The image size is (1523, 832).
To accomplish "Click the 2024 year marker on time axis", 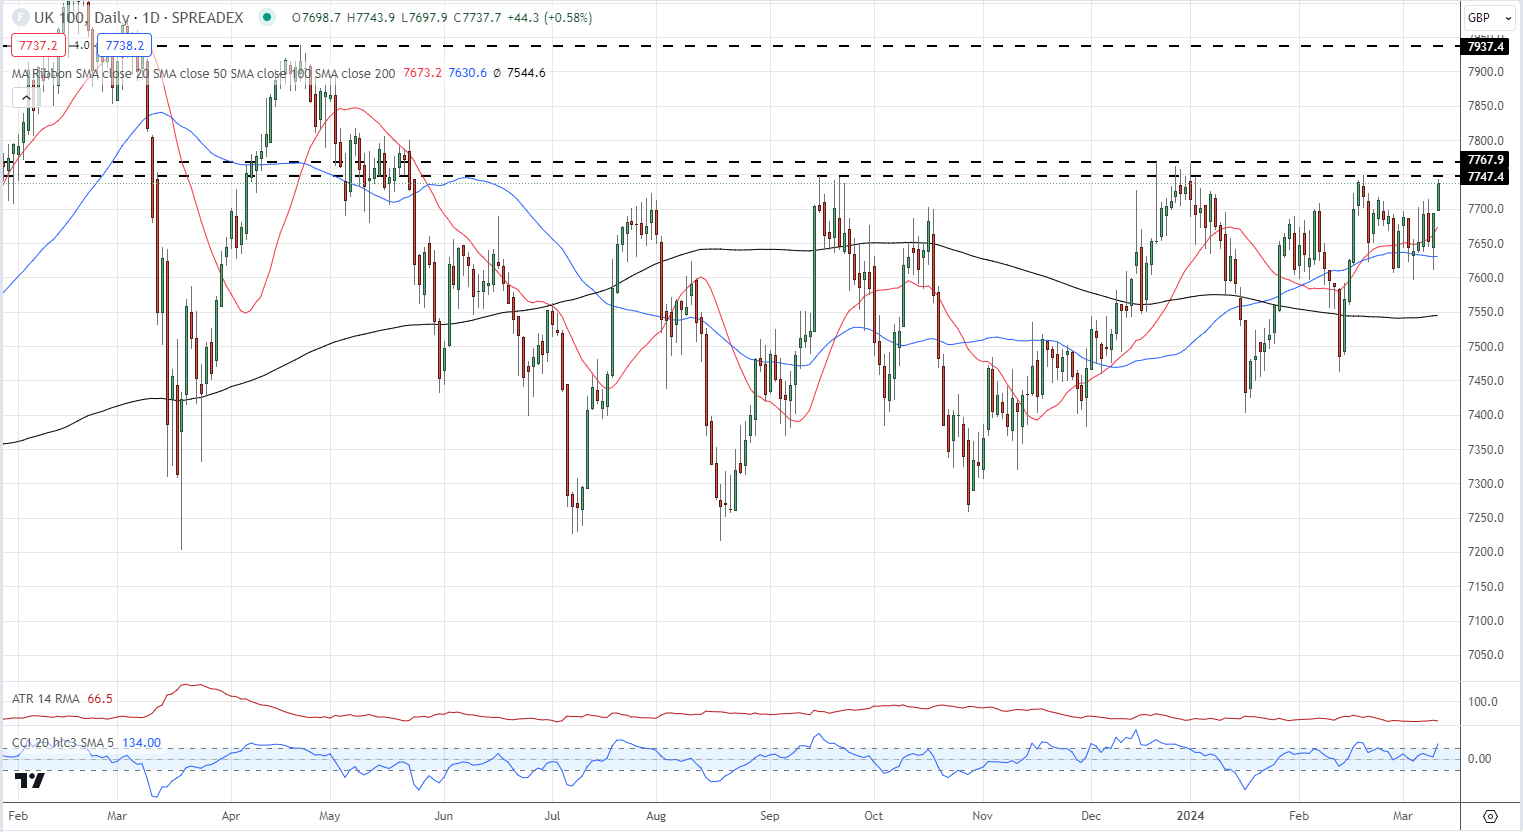I will click(1190, 816).
